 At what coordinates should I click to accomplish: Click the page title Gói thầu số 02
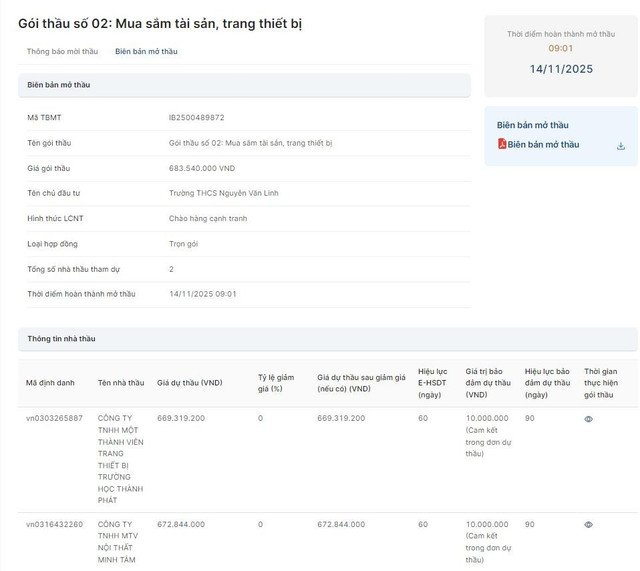pyautogui.click(x=146, y=22)
